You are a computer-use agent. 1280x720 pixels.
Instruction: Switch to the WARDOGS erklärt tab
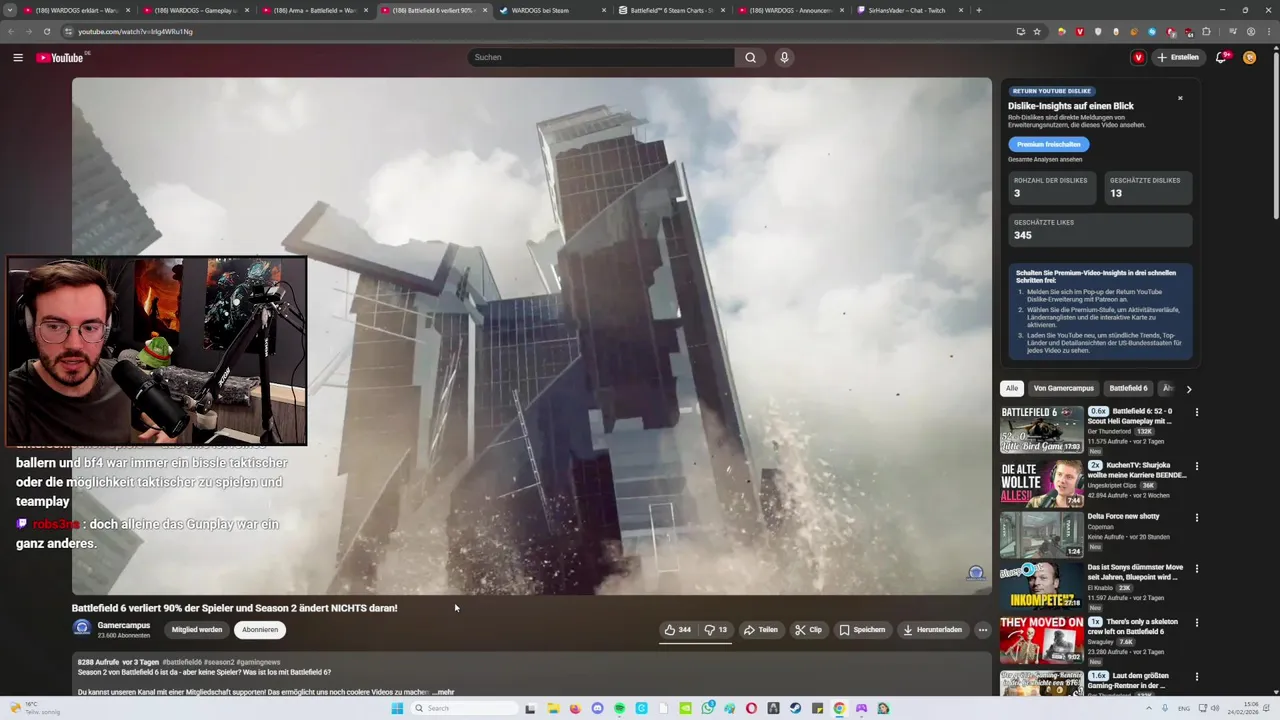tap(75, 10)
